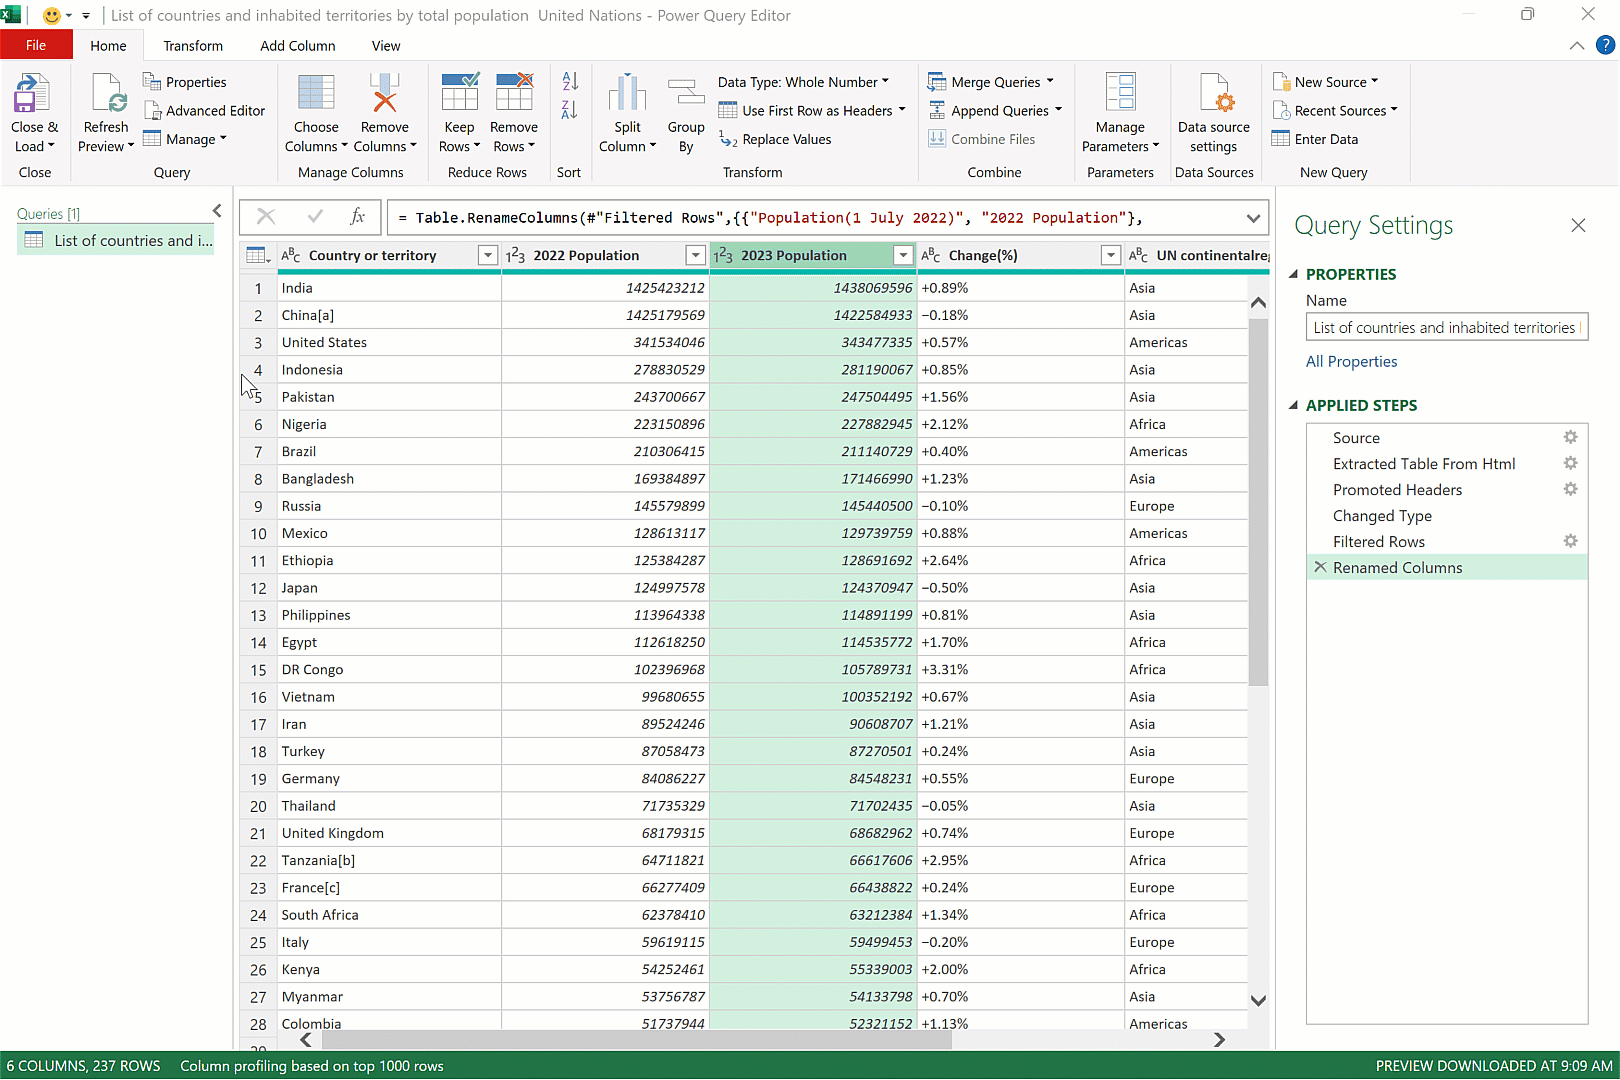
Task: Switch to the Transform ribbon tab
Action: (193, 46)
